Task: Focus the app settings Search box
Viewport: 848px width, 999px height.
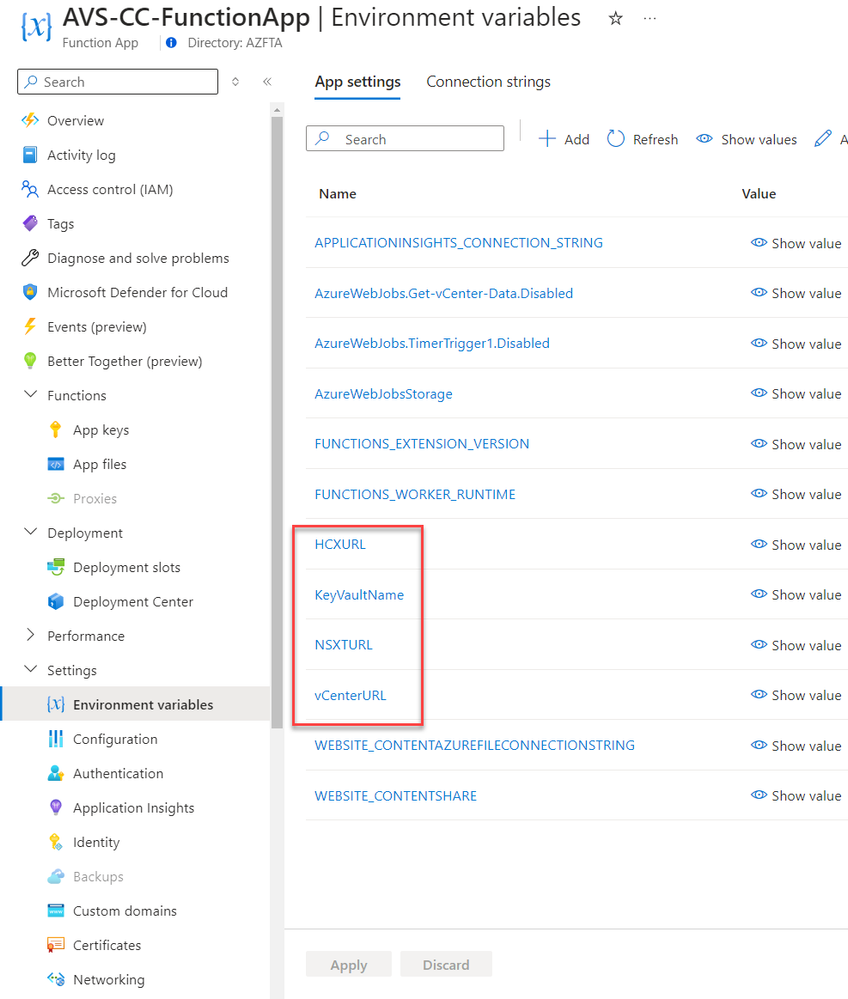Action: click(x=405, y=138)
